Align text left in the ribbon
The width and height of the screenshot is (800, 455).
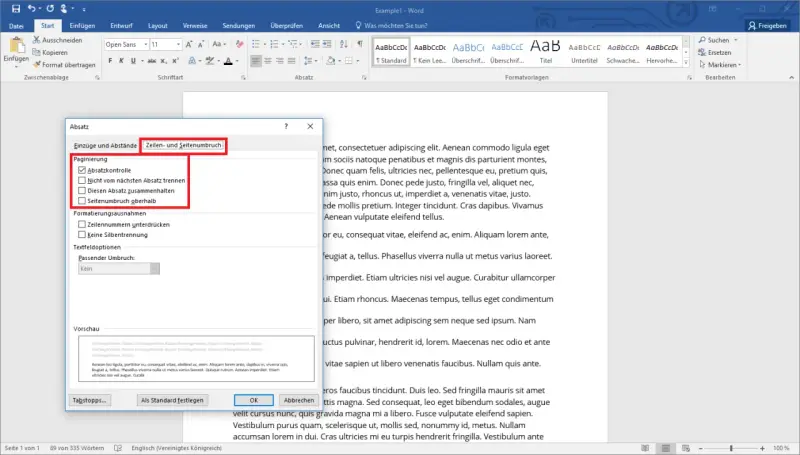tap(256, 61)
